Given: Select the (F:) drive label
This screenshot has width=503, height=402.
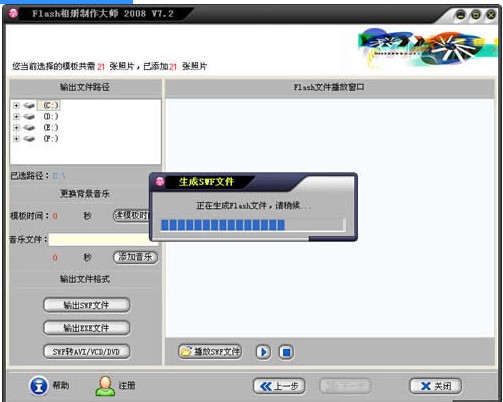Looking at the screenshot, I should (x=51, y=139).
